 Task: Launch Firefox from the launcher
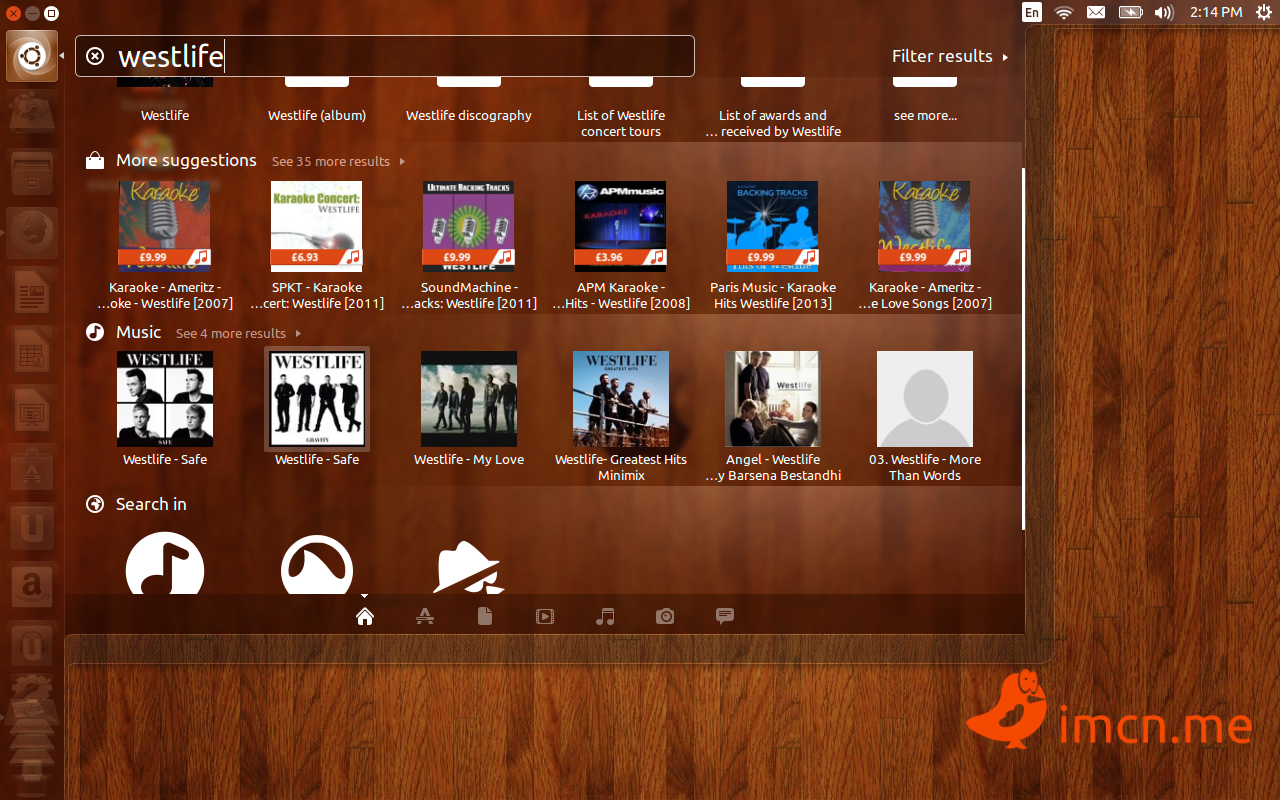31,235
